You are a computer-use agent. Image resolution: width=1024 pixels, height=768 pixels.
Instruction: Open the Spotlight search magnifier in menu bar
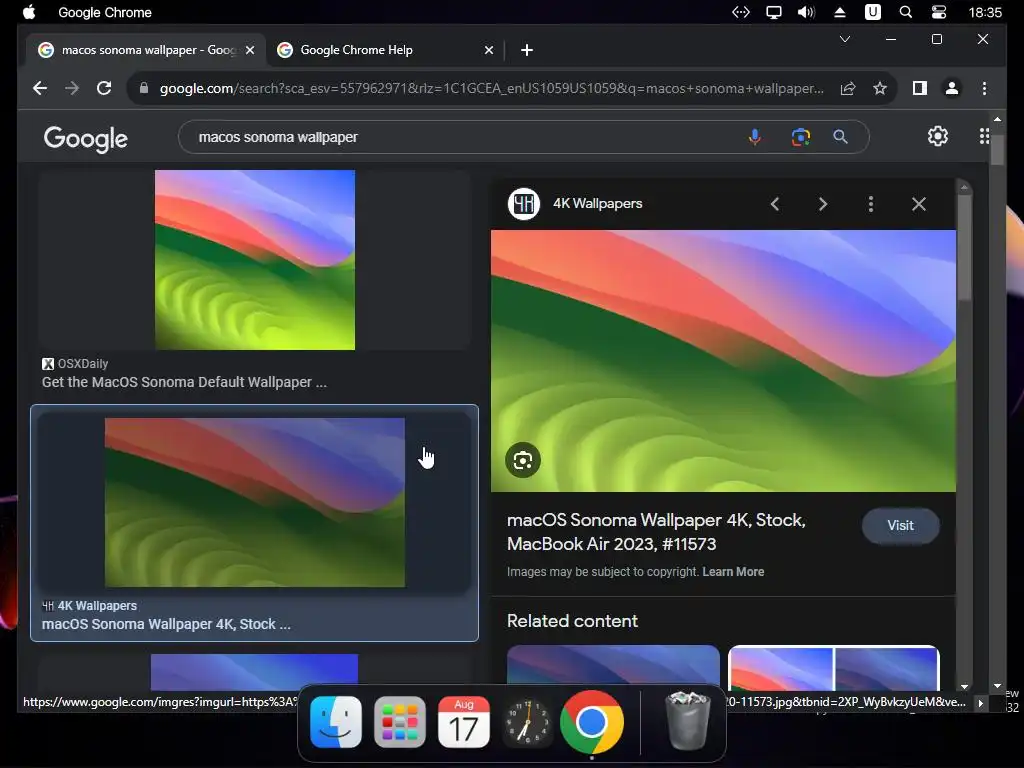click(x=905, y=12)
